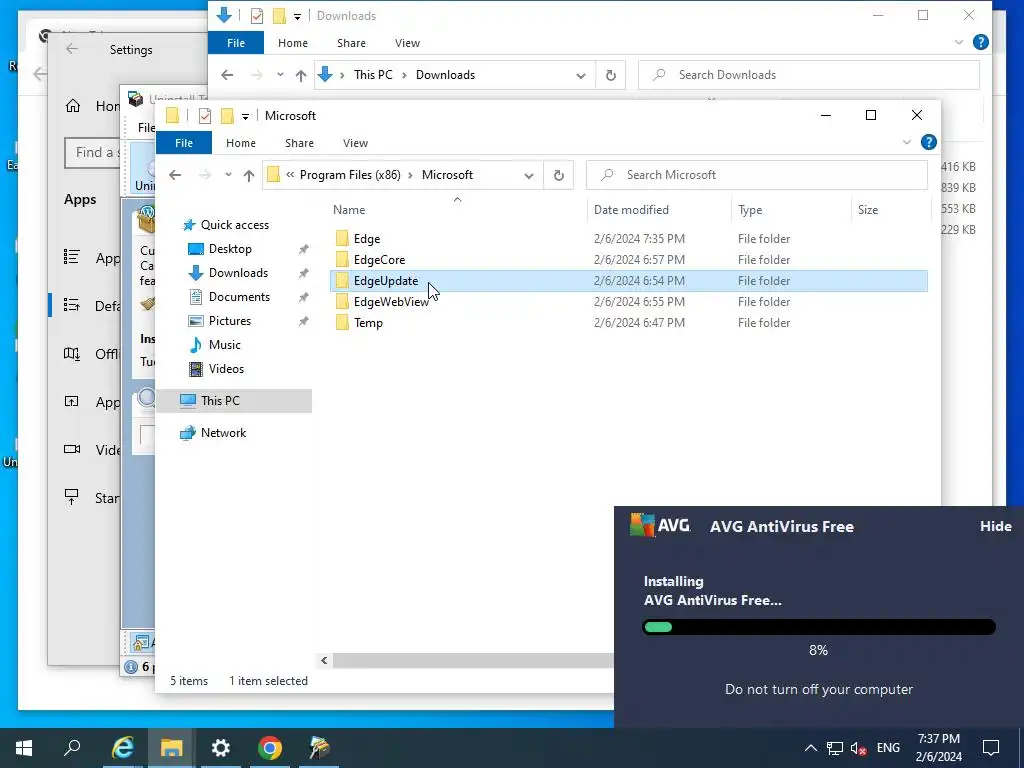Open Share ribbon tab in Microsoft window
1024x768 pixels.
click(x=299, y=143)
